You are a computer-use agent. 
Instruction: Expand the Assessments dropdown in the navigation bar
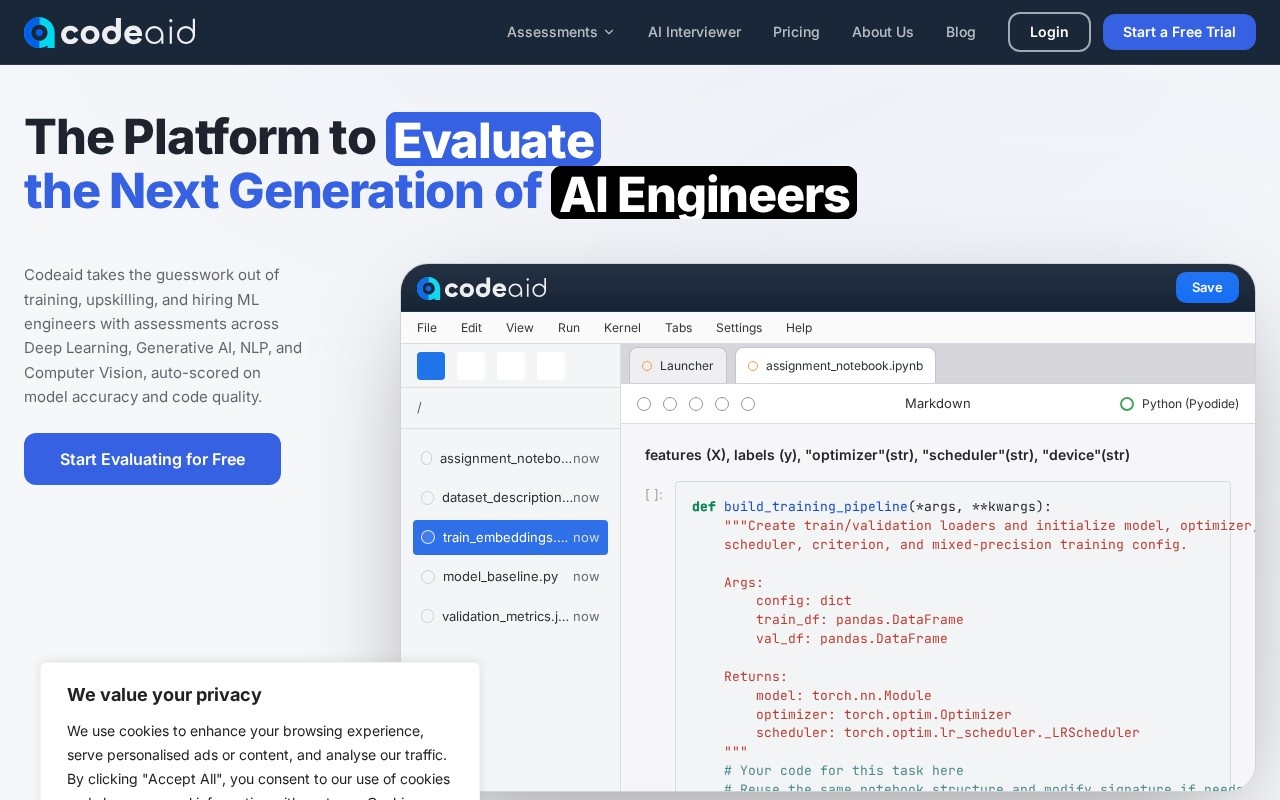point(561,32)
